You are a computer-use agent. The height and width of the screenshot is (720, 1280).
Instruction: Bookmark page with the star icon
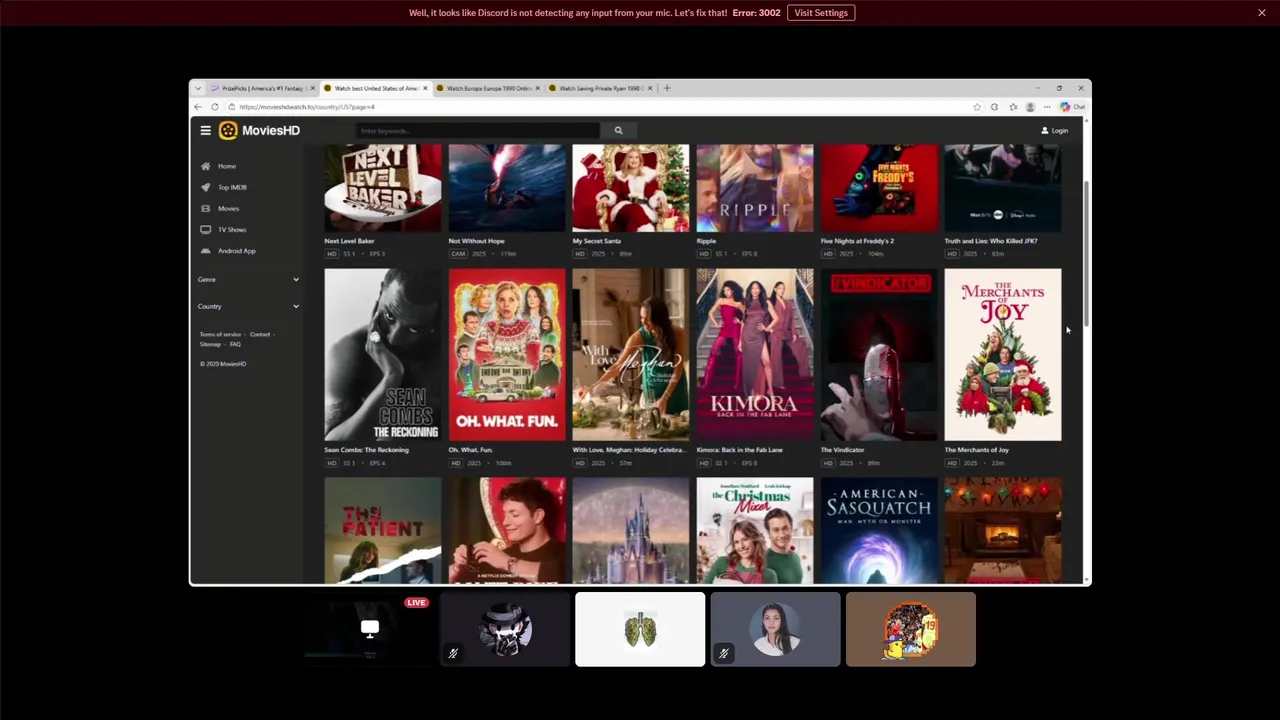pos(977,107)
